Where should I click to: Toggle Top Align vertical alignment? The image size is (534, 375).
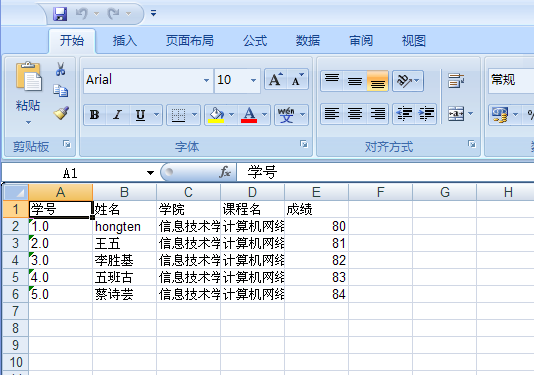pyautogui.click(x=332, y=81)
